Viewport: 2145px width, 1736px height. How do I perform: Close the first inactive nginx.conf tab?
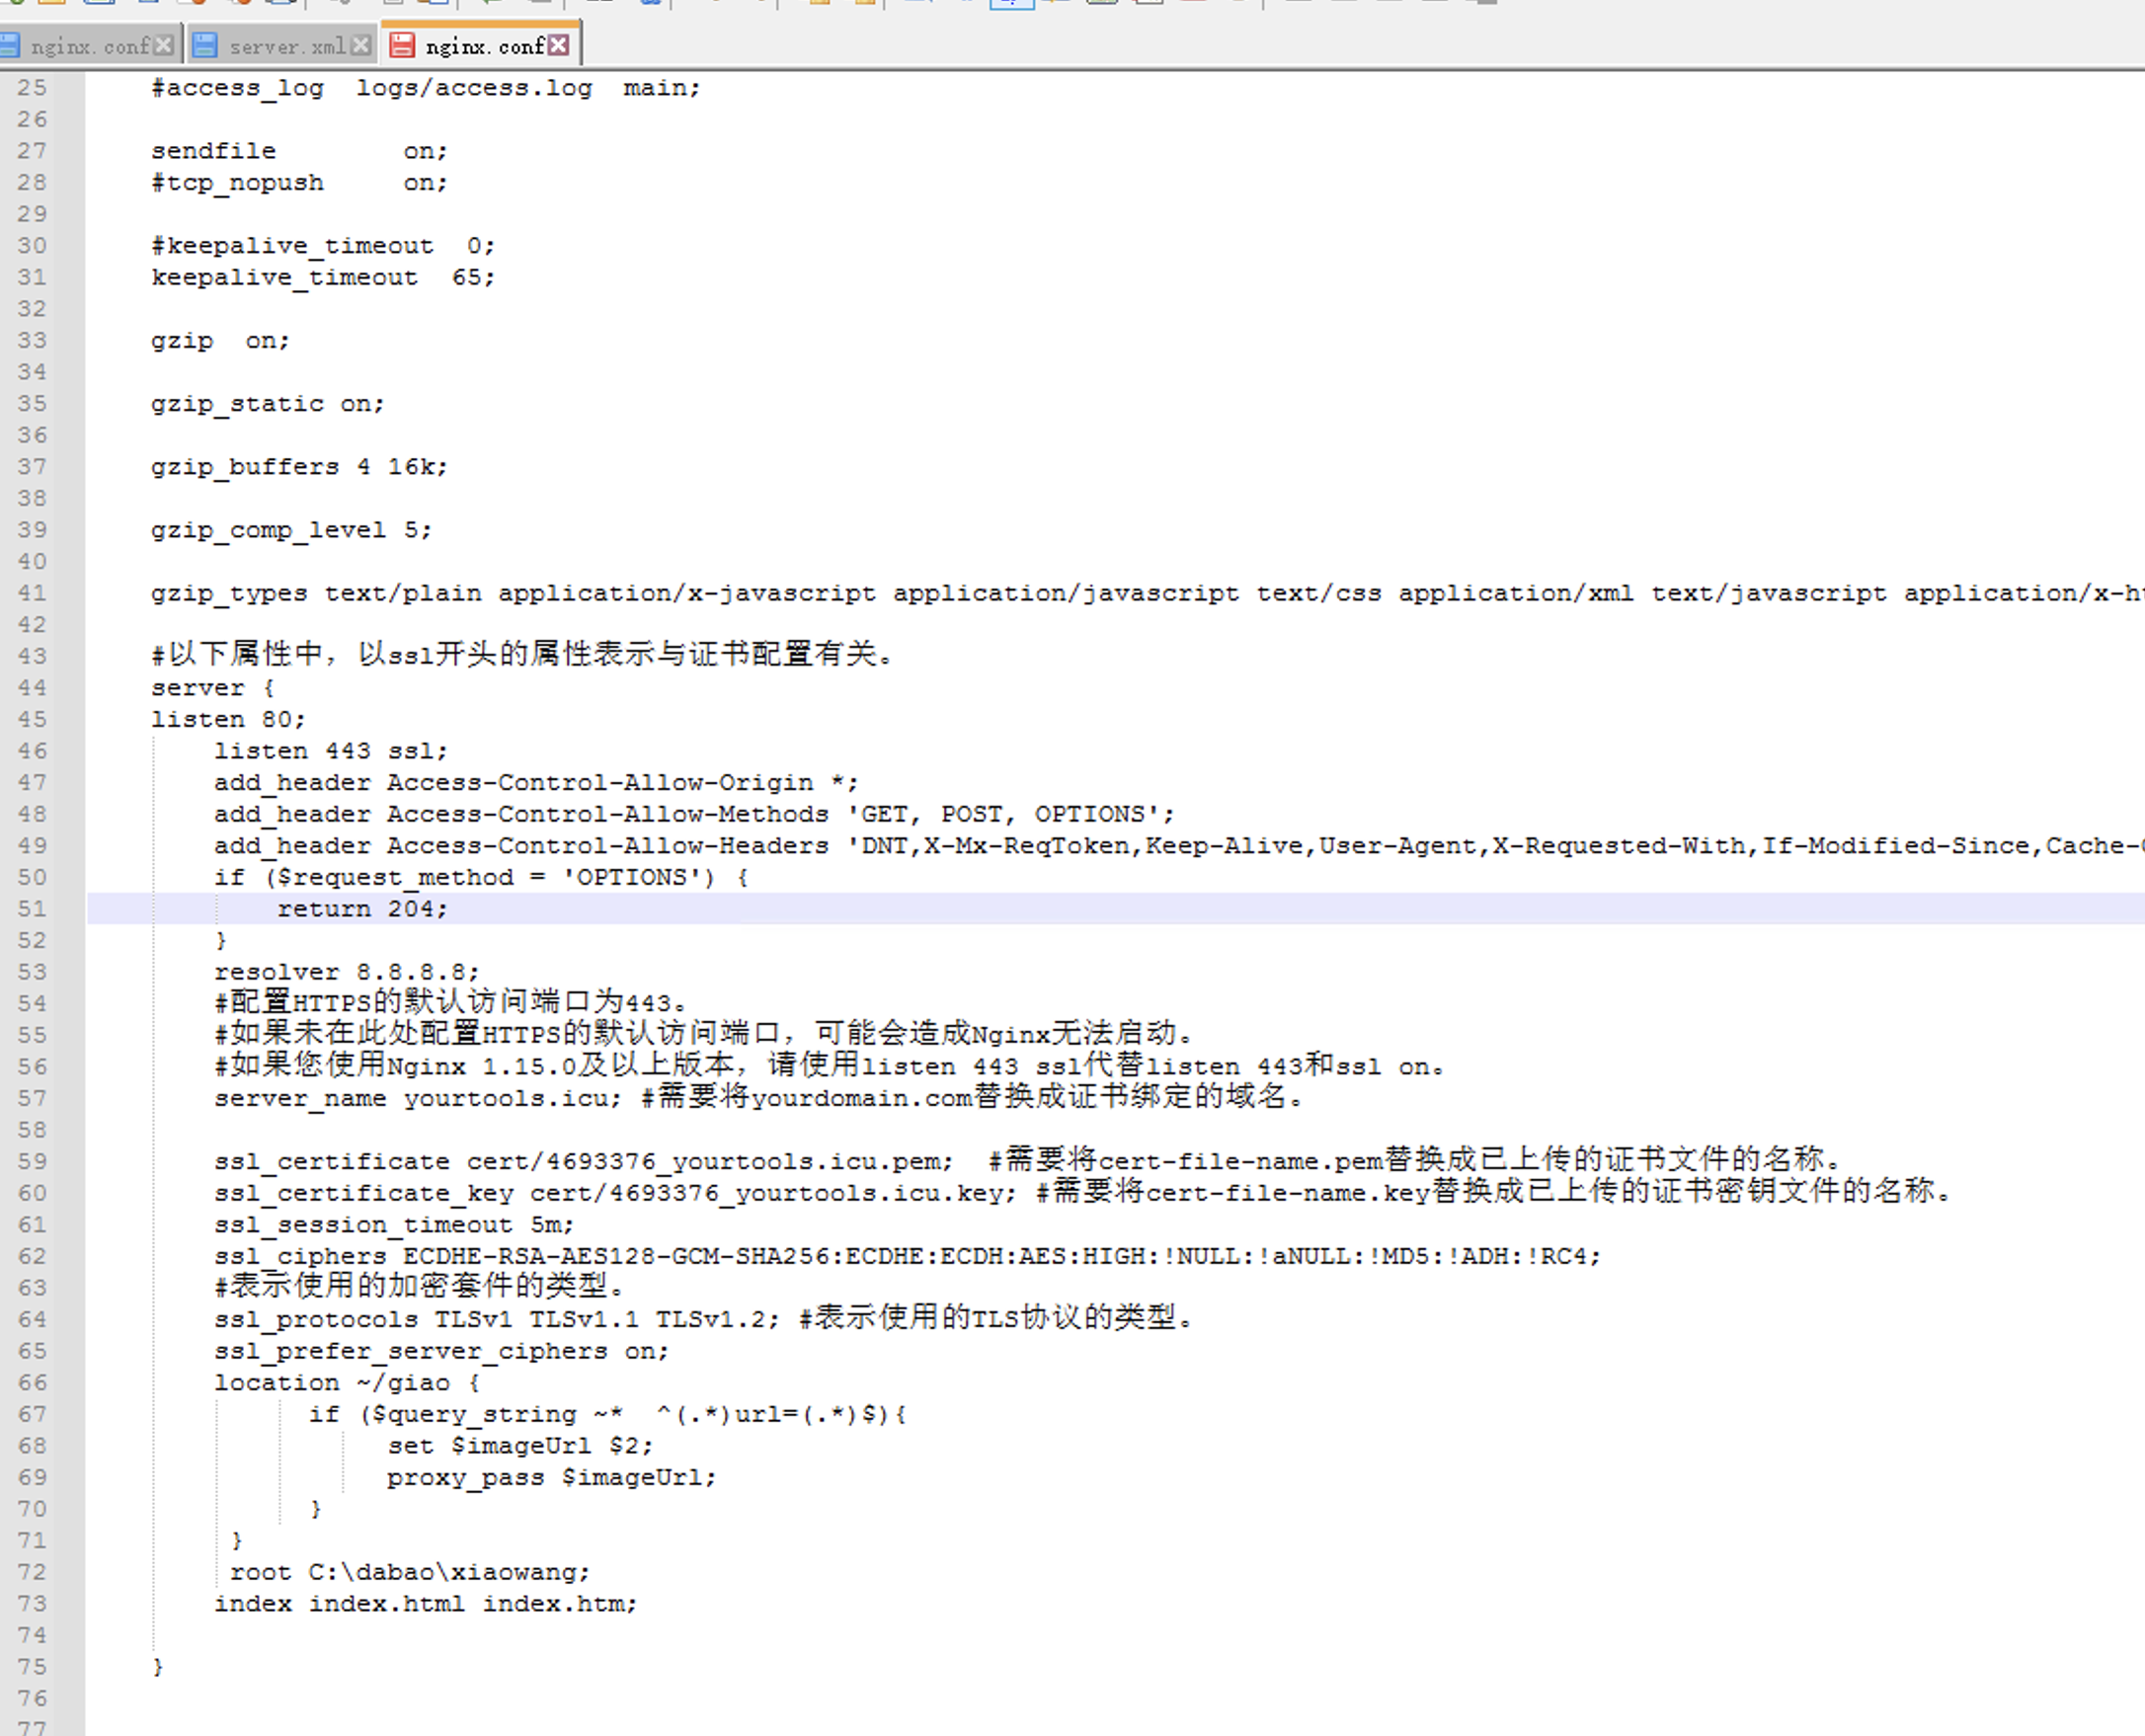164,45
